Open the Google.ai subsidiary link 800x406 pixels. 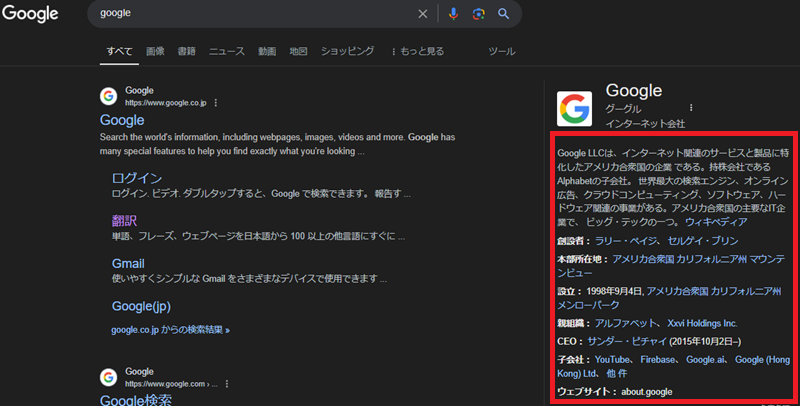coord(705,360)
